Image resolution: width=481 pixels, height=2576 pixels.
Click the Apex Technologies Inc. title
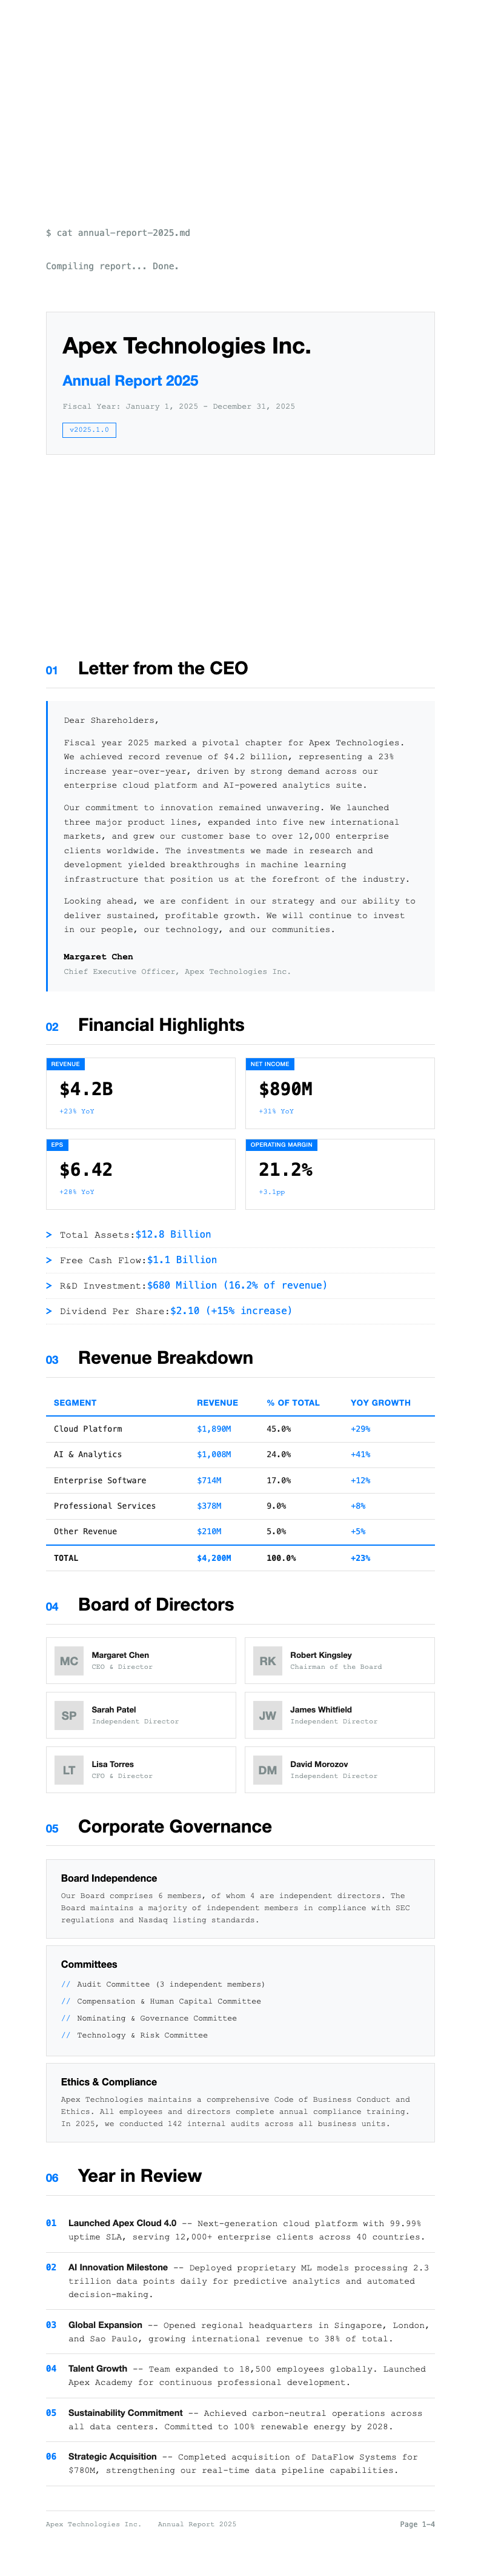coord(186,345)
